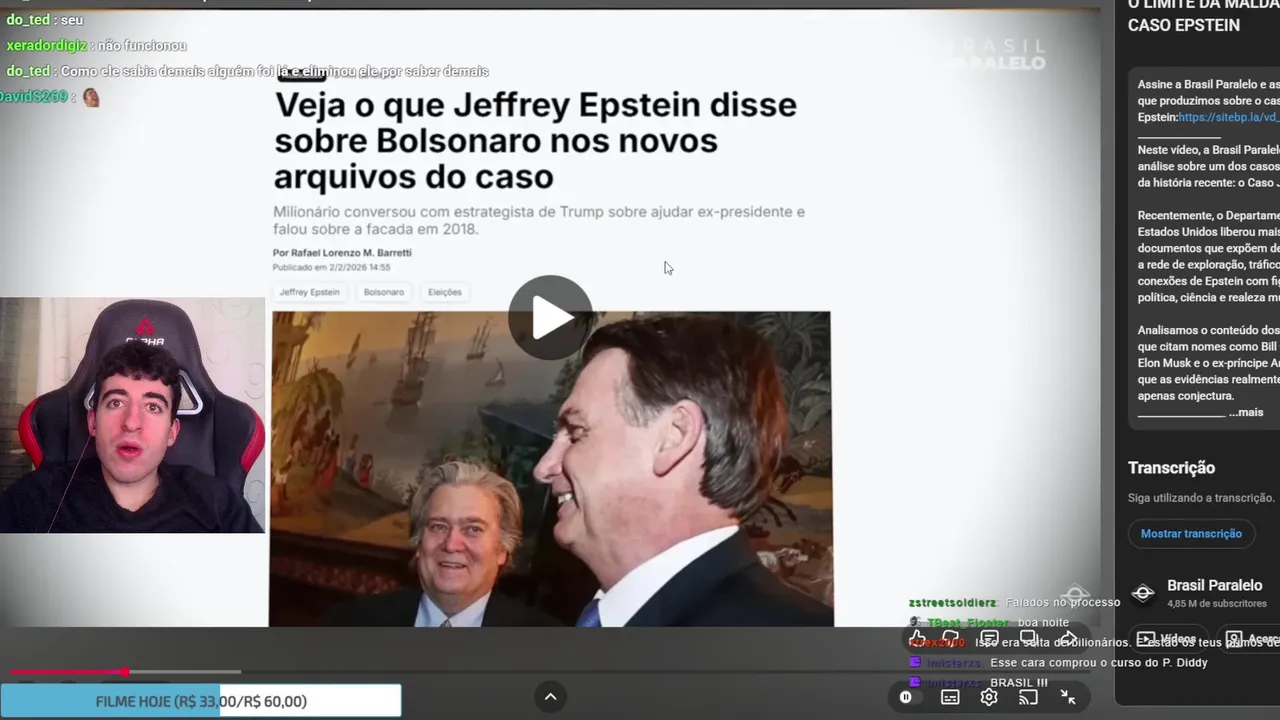Click the channel 'Vídeos' button
The width and height of the screenshot is (1280, 720).
click(x=1168, y=639)
